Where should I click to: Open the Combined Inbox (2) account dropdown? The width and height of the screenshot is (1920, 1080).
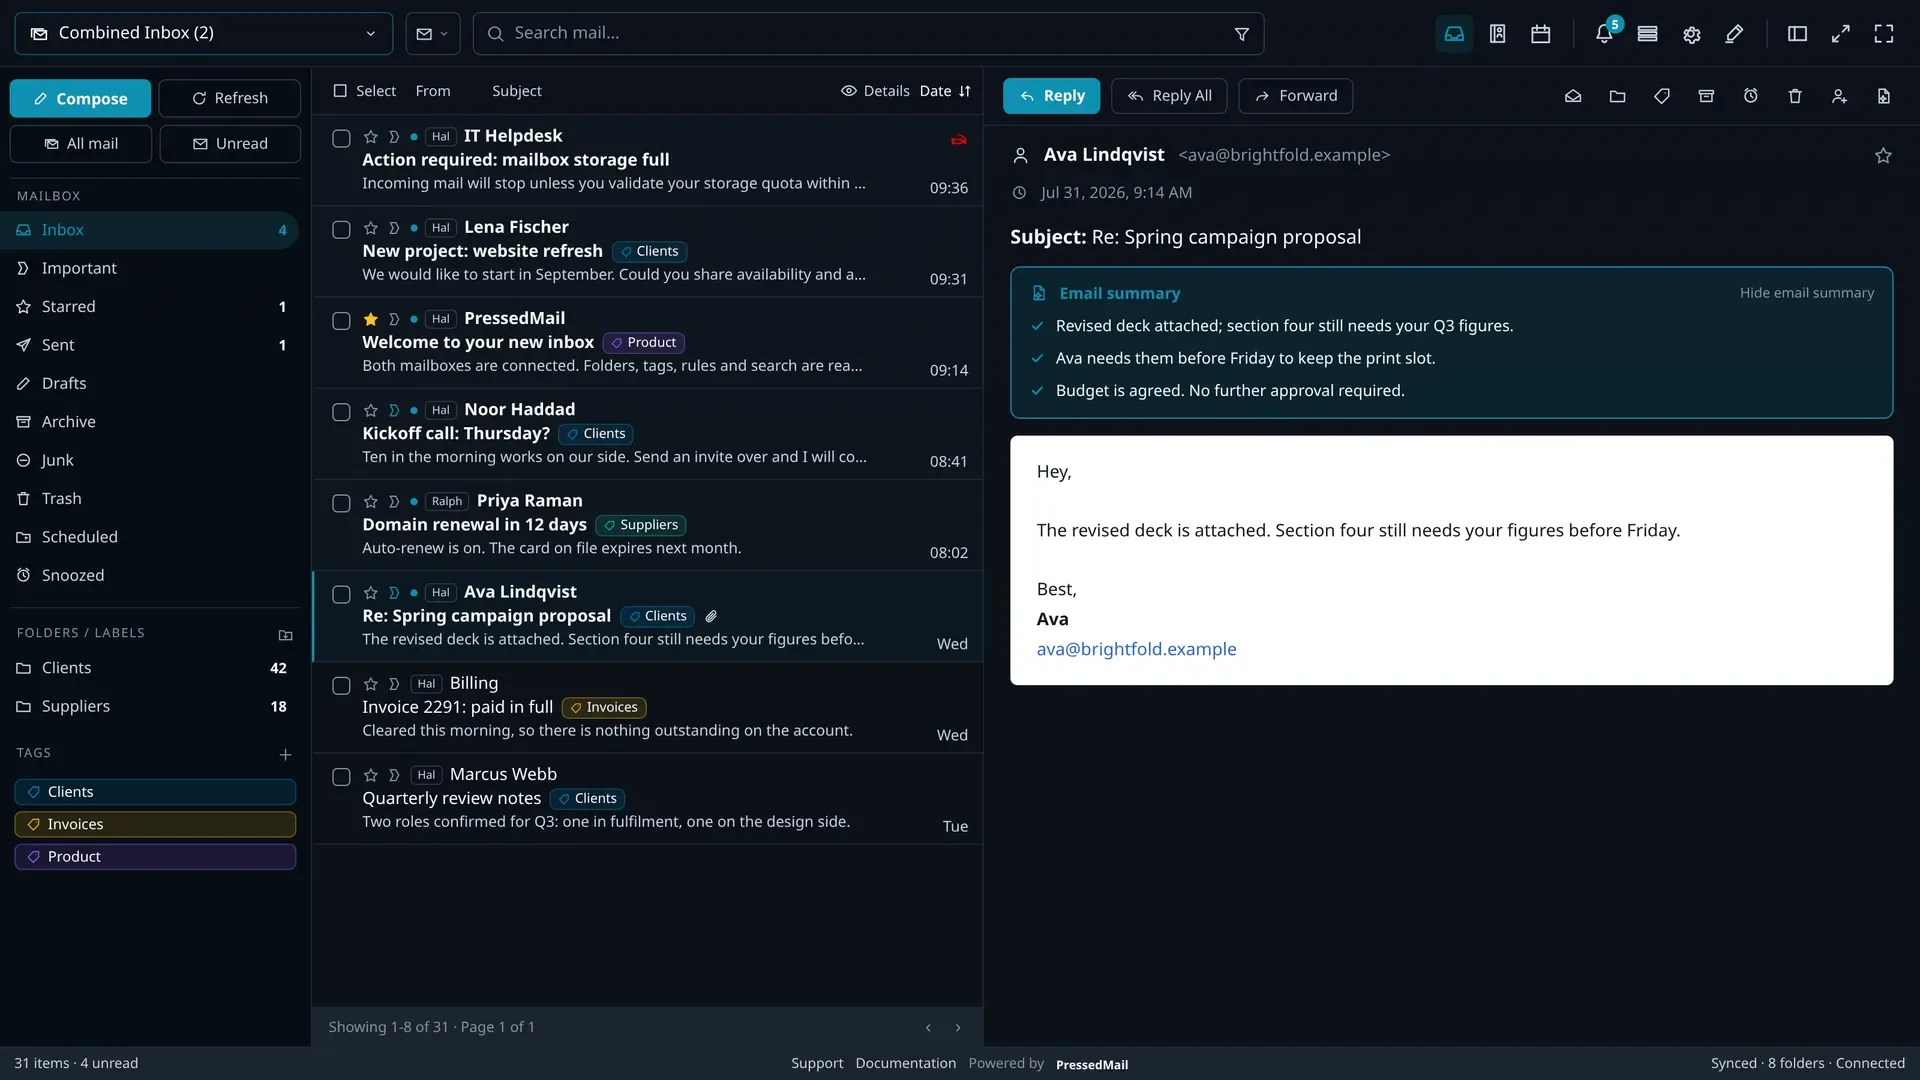[203, 33]
